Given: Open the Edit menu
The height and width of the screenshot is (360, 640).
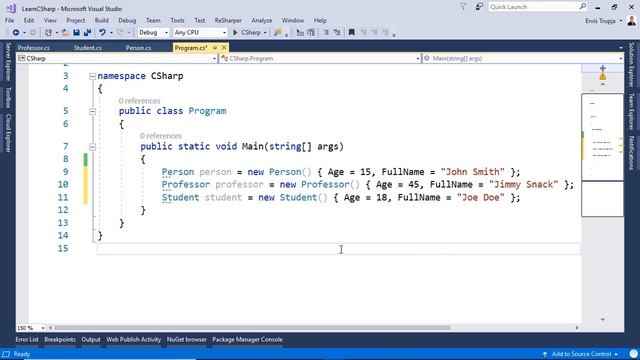Looking at the screenshot, I should pos(29,20).
